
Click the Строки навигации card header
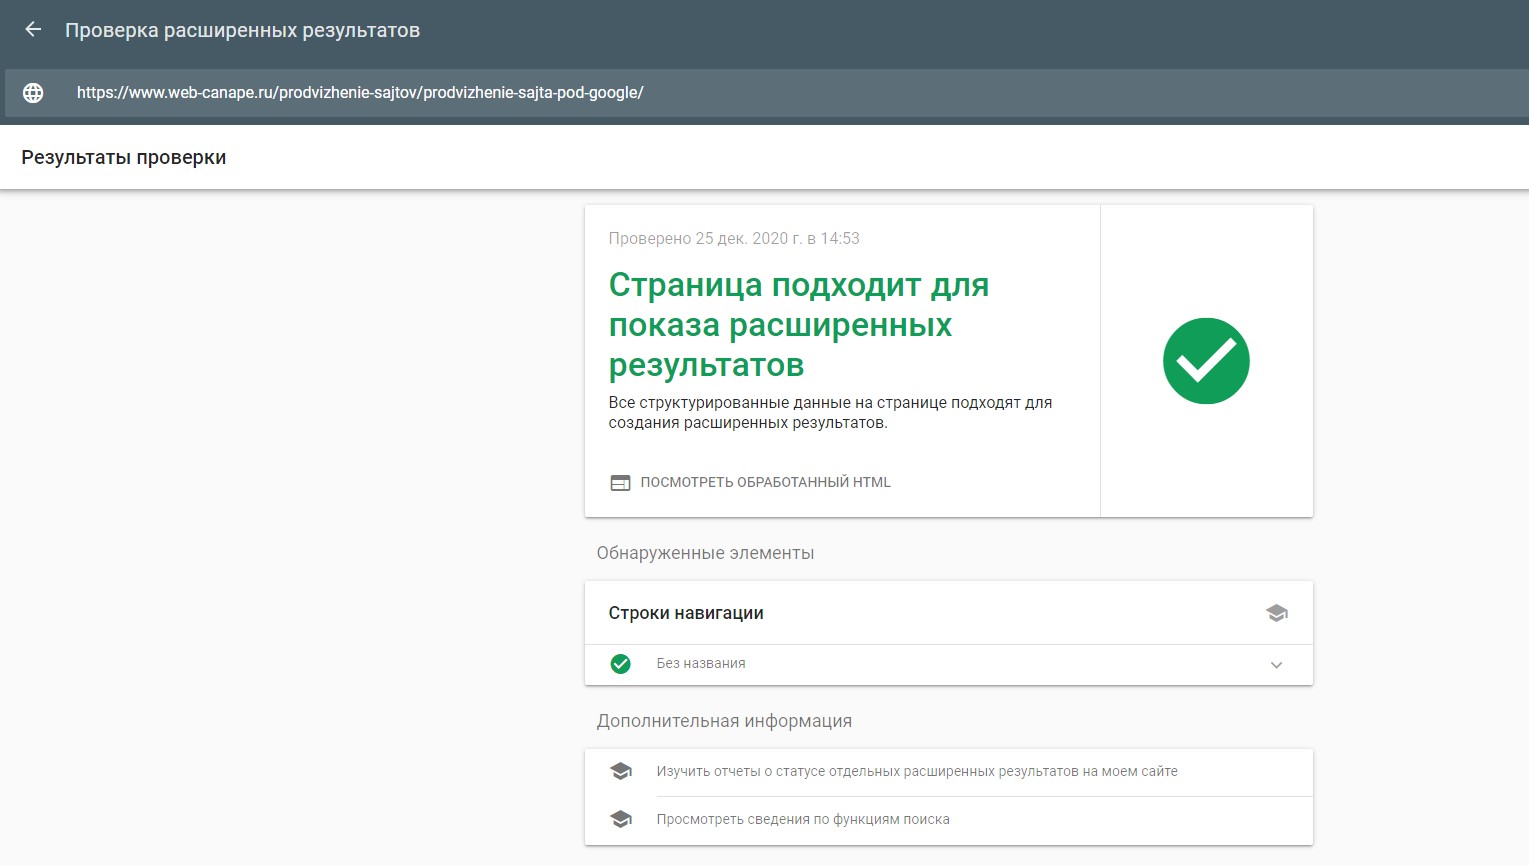[686, 612]
